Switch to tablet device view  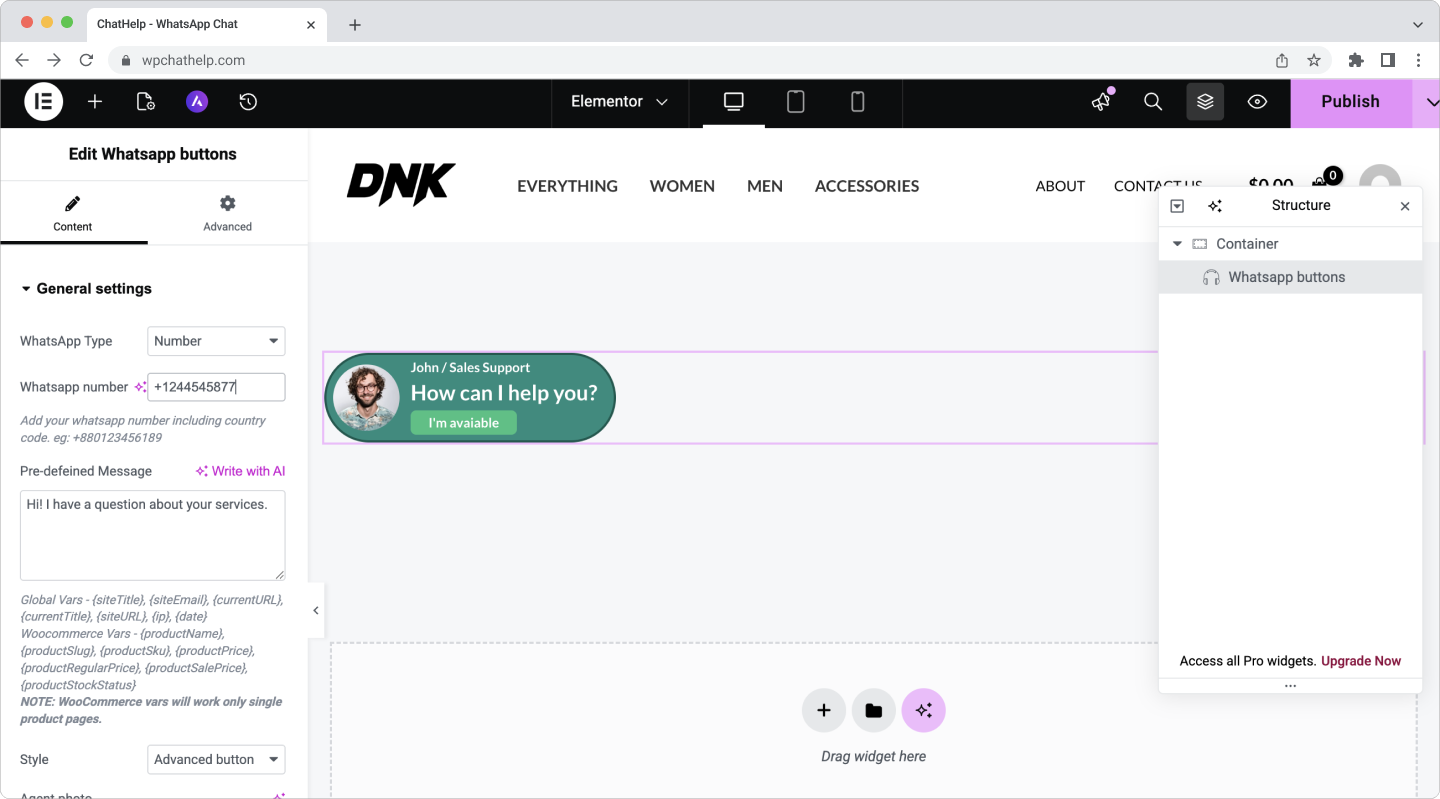(796, 102)
